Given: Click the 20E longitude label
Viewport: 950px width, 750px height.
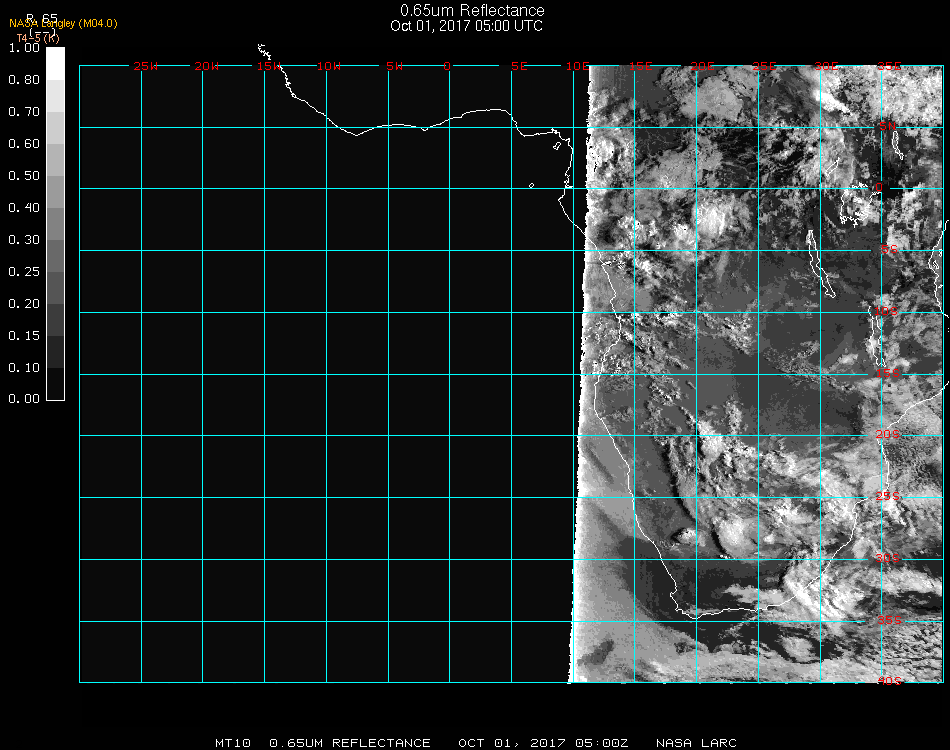Looking at the screenshot, I should [x=702, y=66].
